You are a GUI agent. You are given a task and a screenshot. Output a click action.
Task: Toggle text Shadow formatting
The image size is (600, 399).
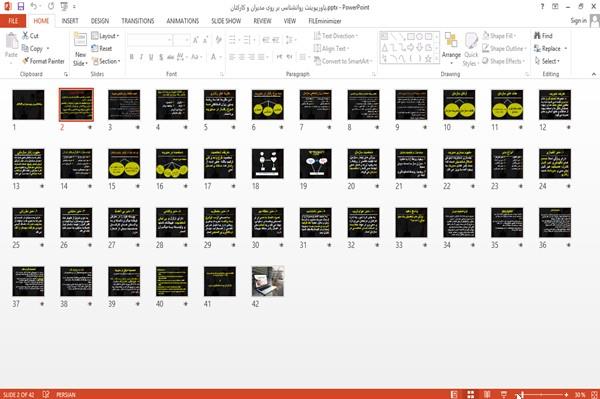point(161,57)
